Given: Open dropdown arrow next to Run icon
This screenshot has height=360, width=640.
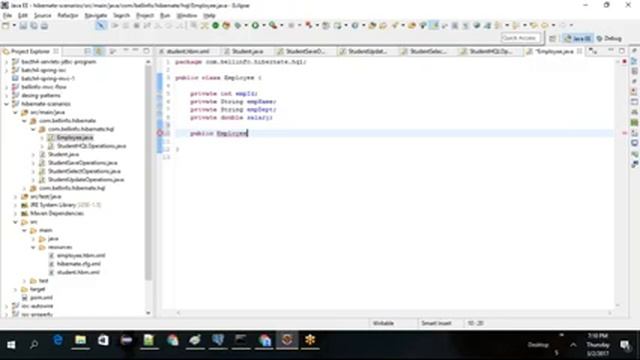Looking at the screenshot, I should click(264, 26).
